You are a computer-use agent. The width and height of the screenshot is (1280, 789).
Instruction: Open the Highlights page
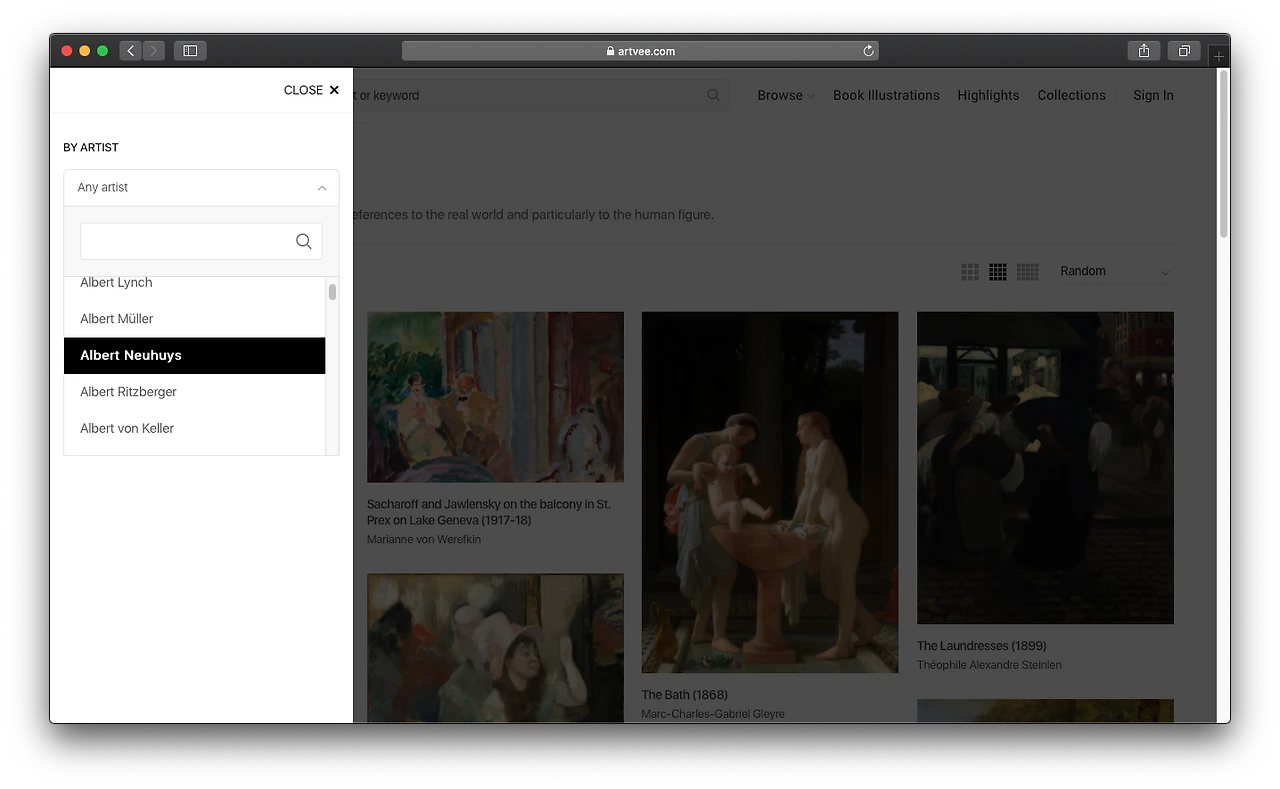coord(988,95)
